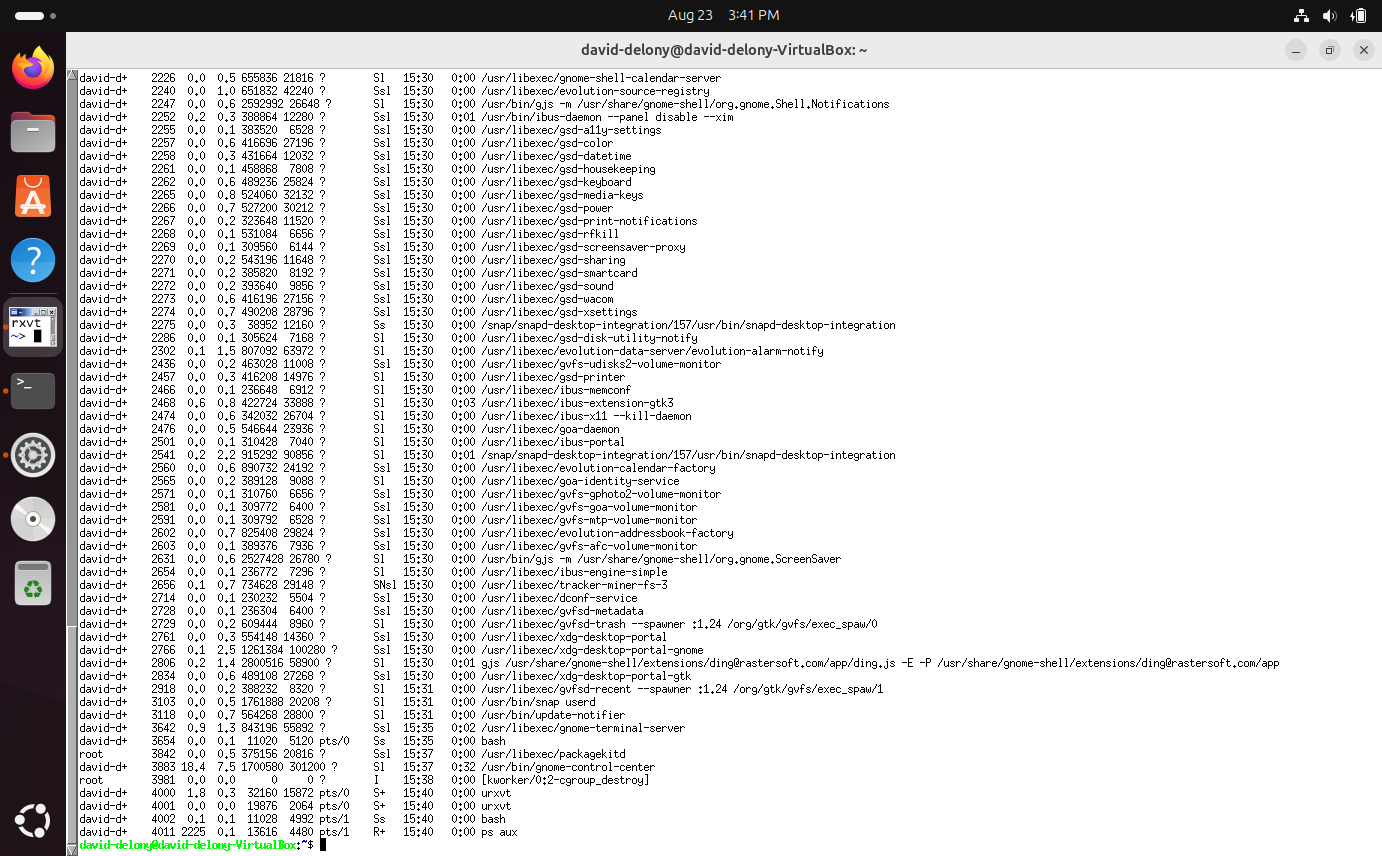The height and width of the screenshot is (856, 1382).
Task: Click the optical disc icon in the dock
Action: click(33, 519)
